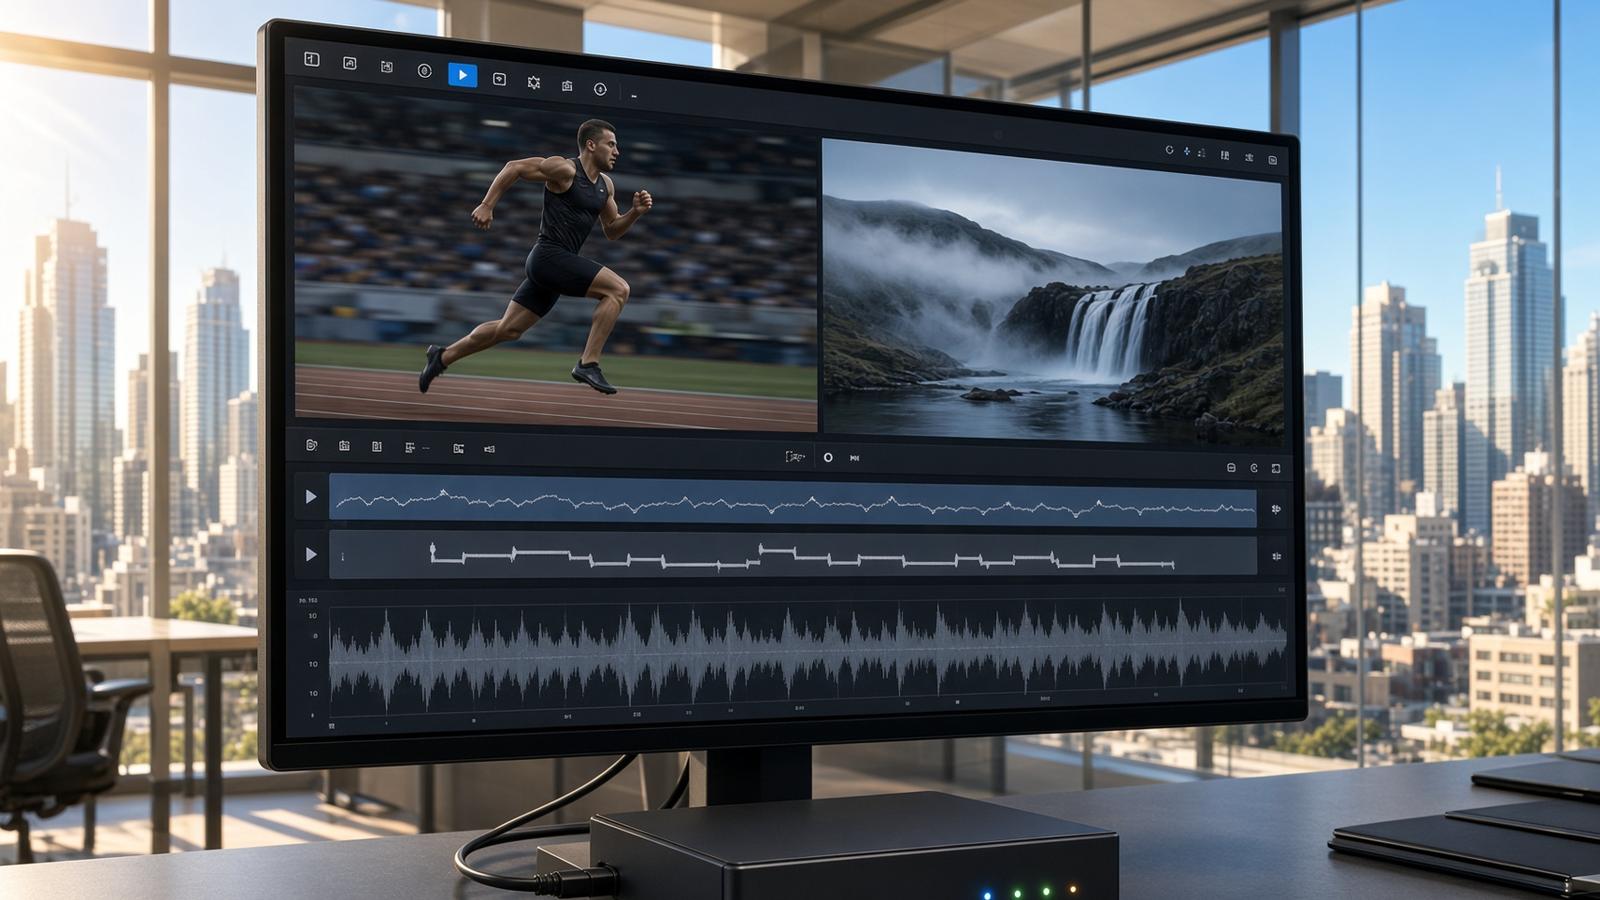Play the second stepped waveform track
Image resolution: width=1600 pixels, height=900 pixels.
point(311,554)
